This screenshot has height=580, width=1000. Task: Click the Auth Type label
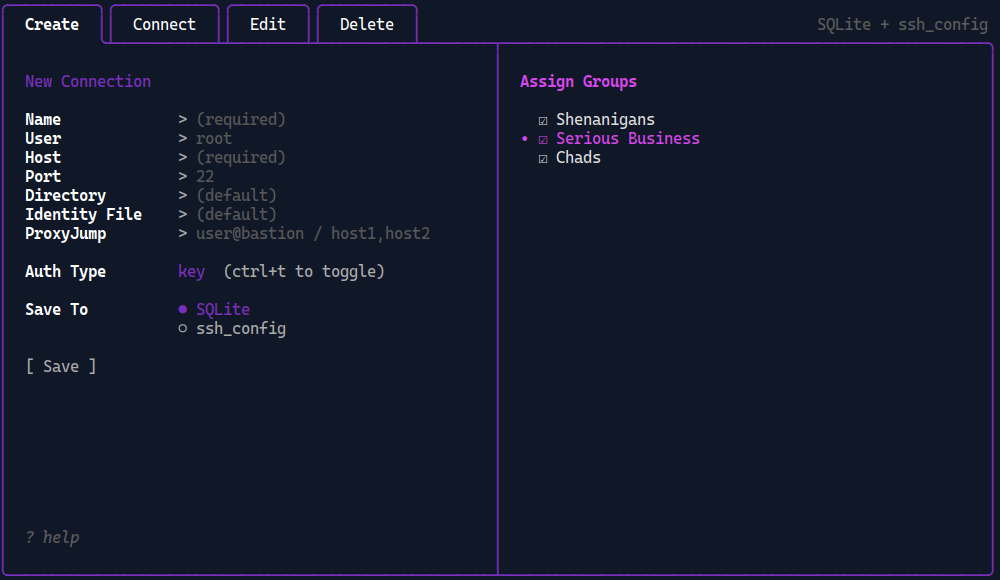65,271
